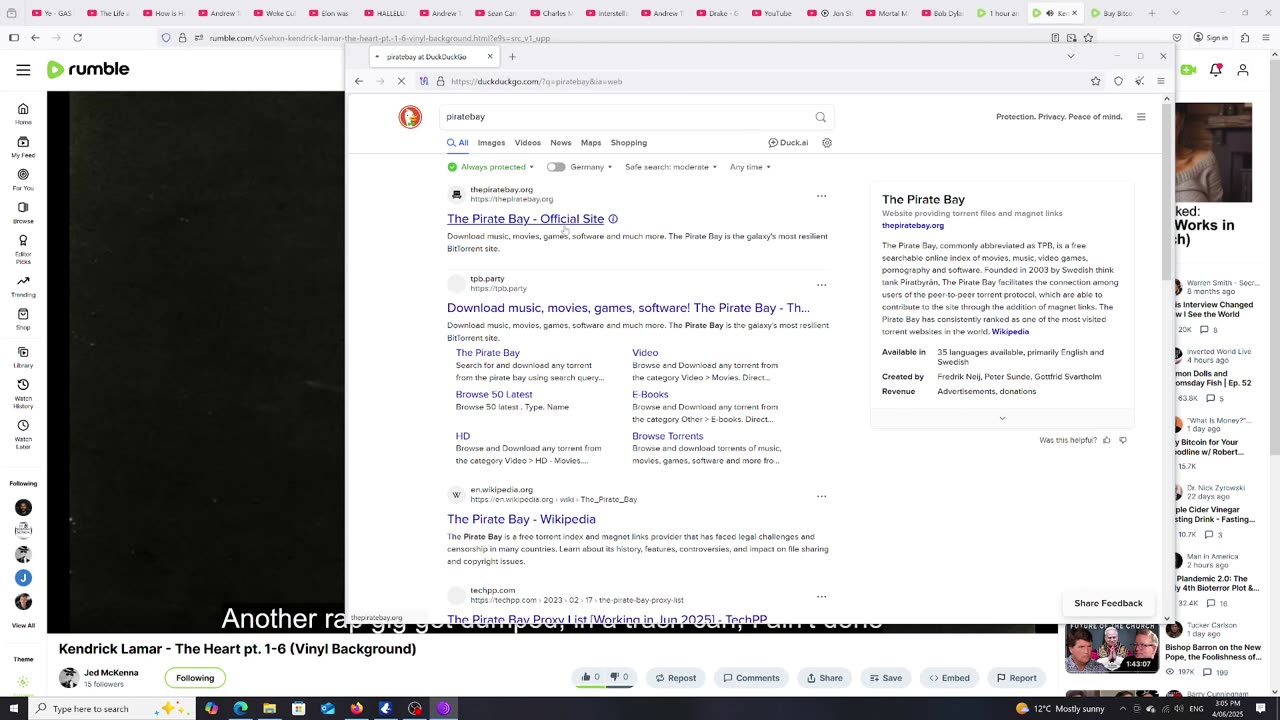Select News search tab
The image size is (1280, 720).
pos(560,143)
